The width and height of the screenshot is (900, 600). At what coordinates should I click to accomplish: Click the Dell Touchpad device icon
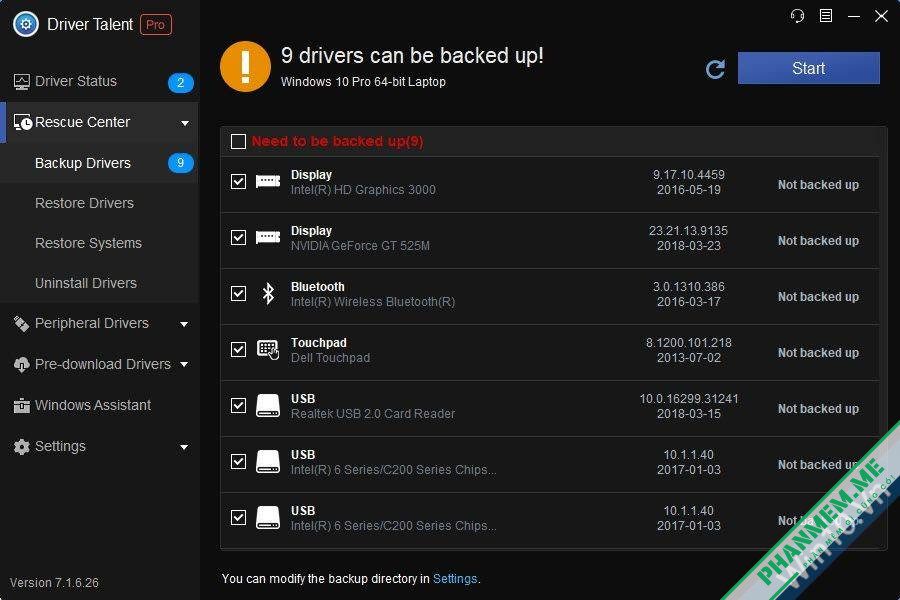tap(268, 349)
